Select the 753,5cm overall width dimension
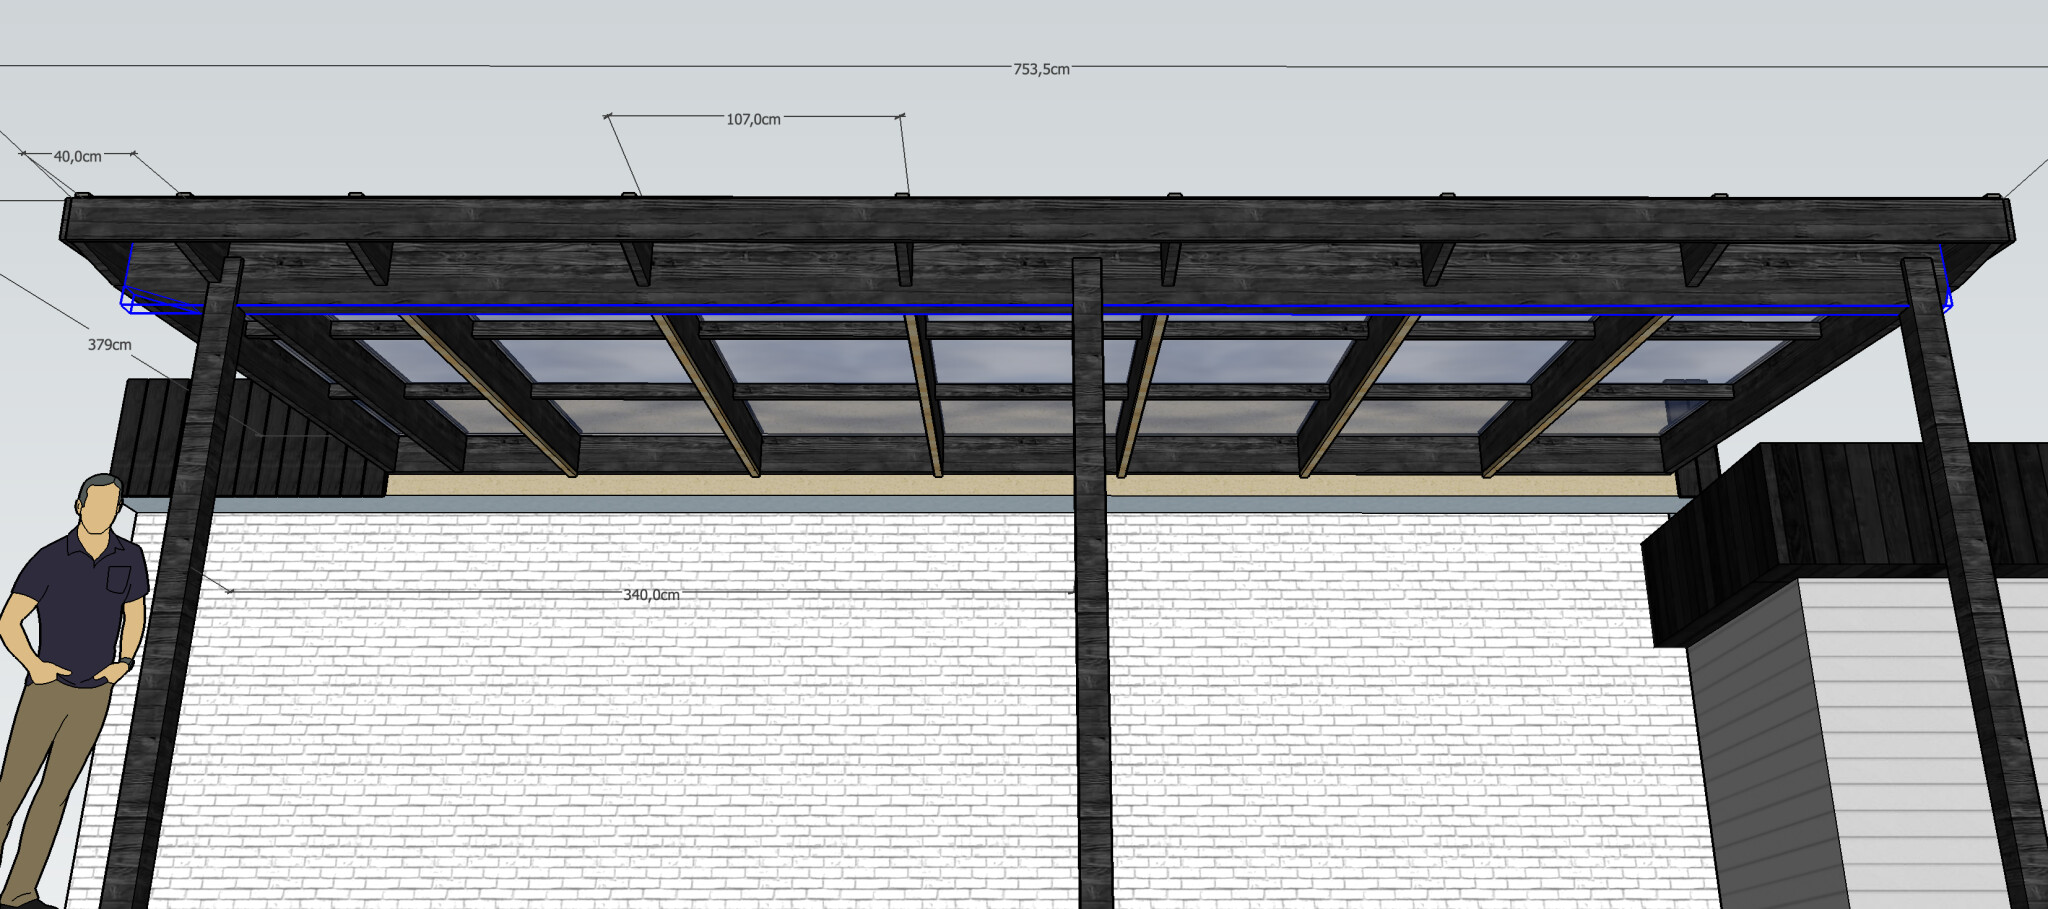 tap(1041, 69)
